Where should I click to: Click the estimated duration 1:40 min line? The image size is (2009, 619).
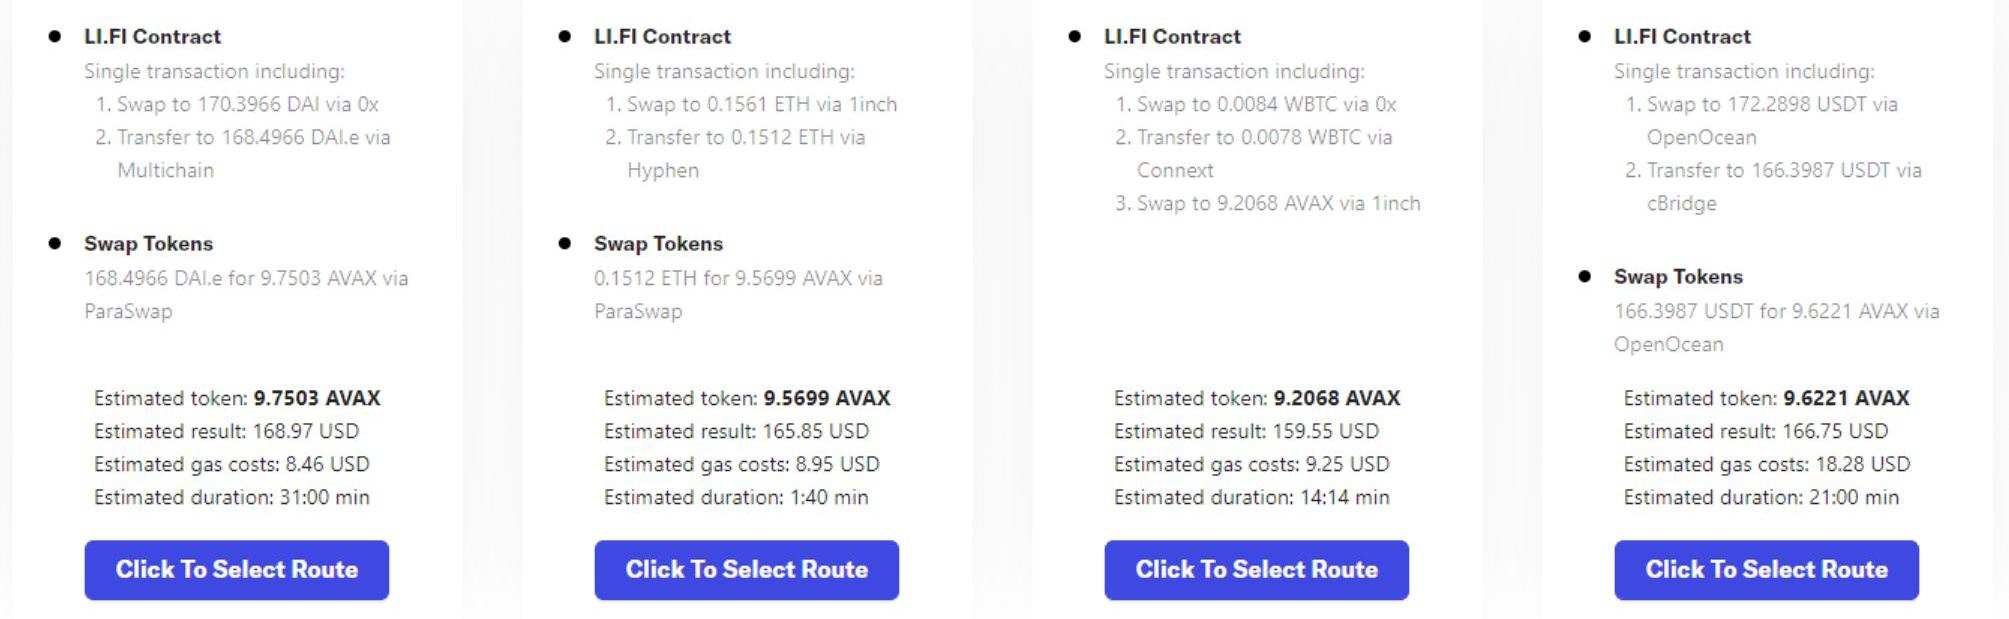[736, 497]
